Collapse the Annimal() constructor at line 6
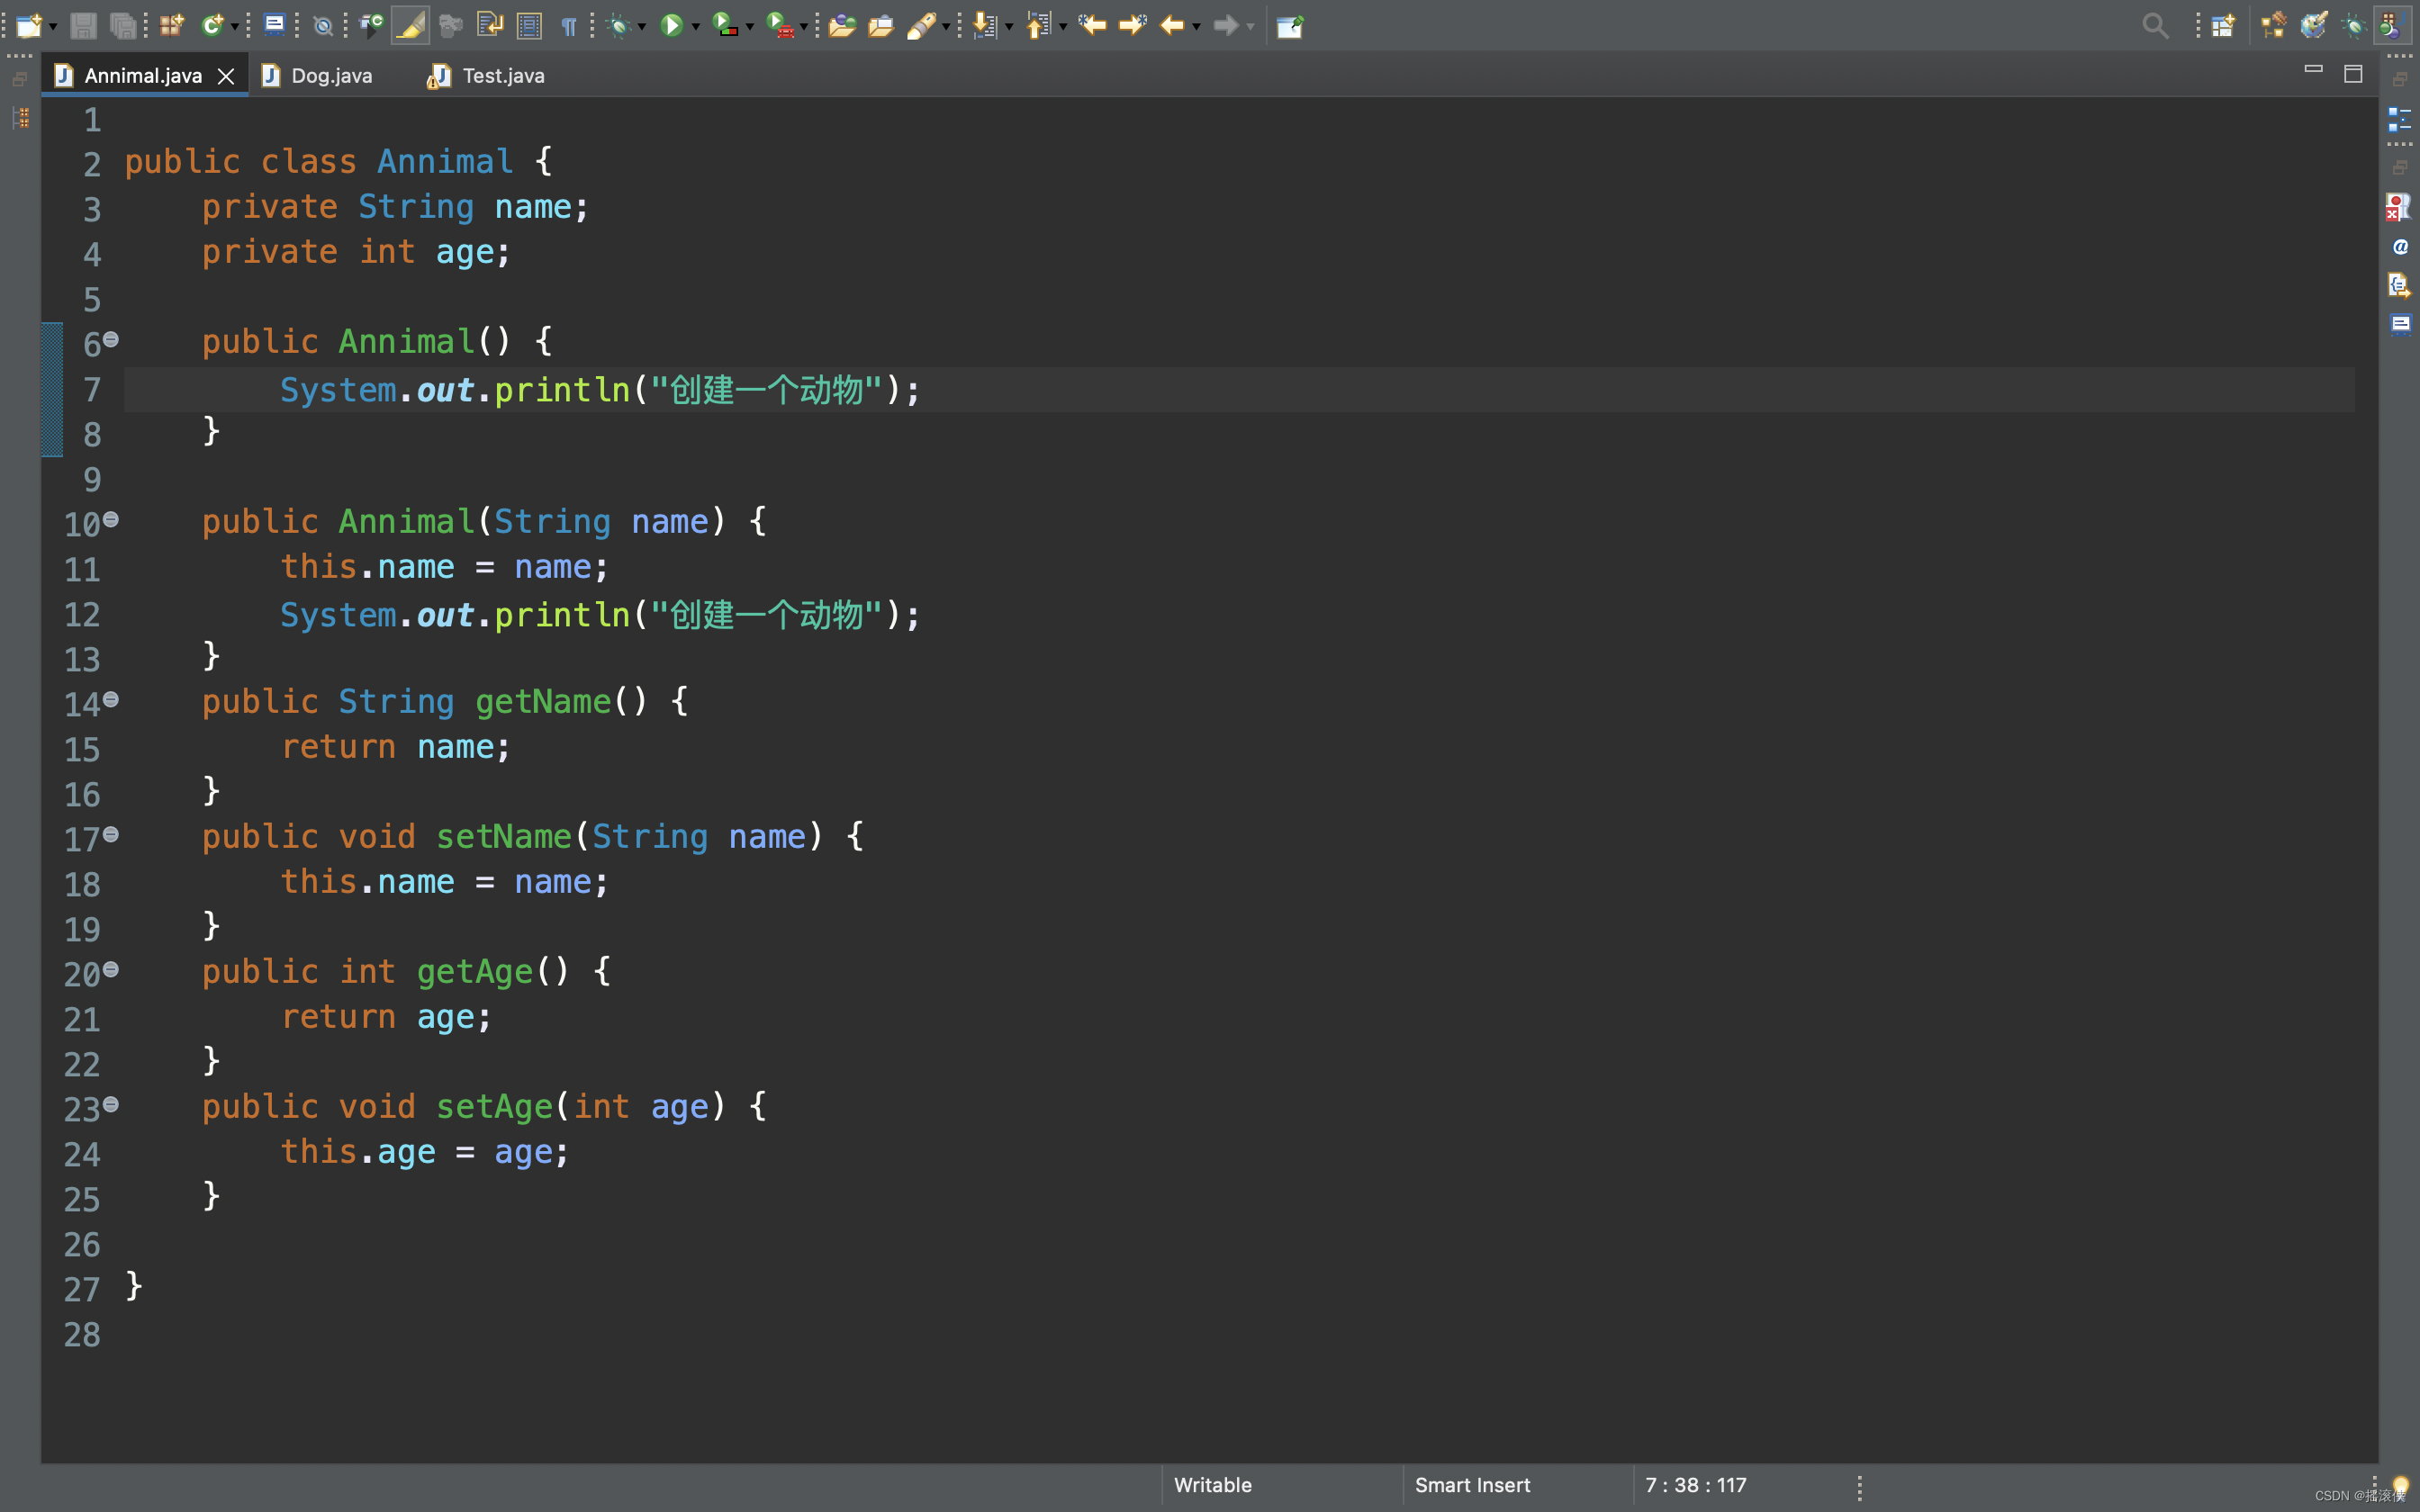The width and height of the screenshot is (2420, 1512). coord(111,340)
